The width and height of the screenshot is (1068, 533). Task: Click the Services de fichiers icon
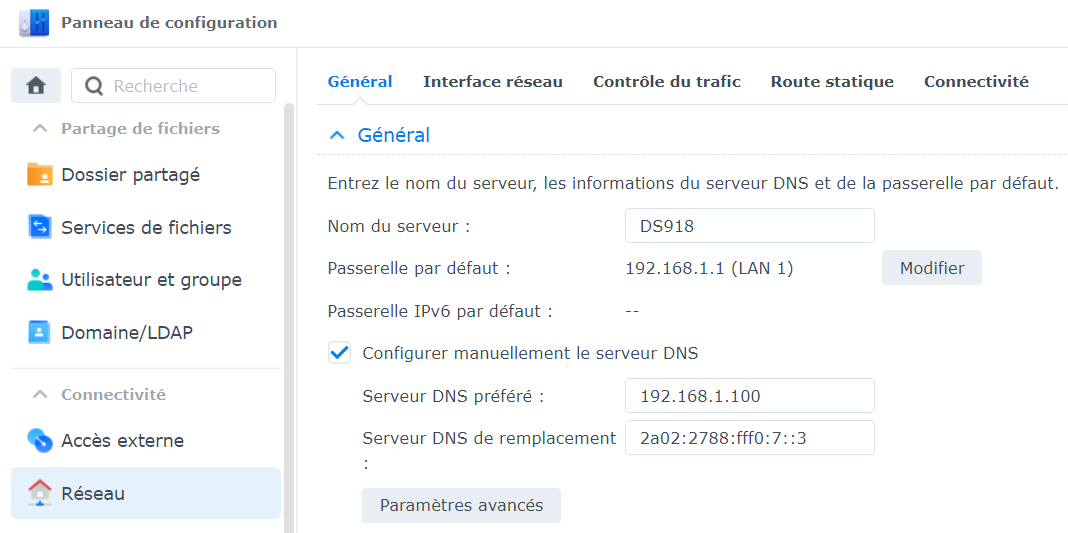pyautogui.click(x=40, y=227)
